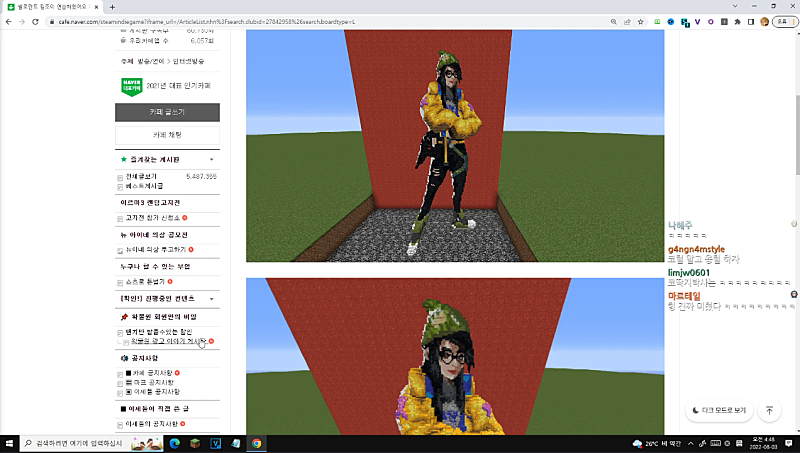This screenshot has width=800, height=453.
Task: Open the 뉴이네 의상 투고하기 board
Action: click(x=156, y=249)
